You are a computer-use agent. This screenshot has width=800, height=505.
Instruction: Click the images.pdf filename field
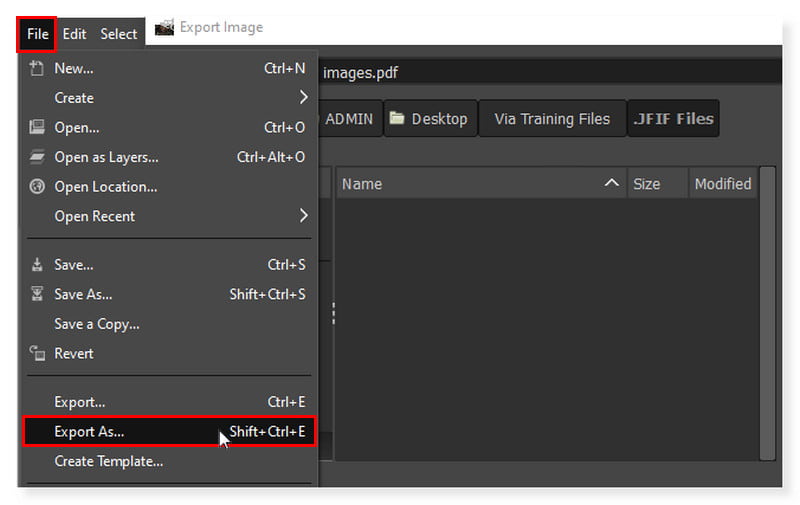pyautogui.click(x=550, y=72)
